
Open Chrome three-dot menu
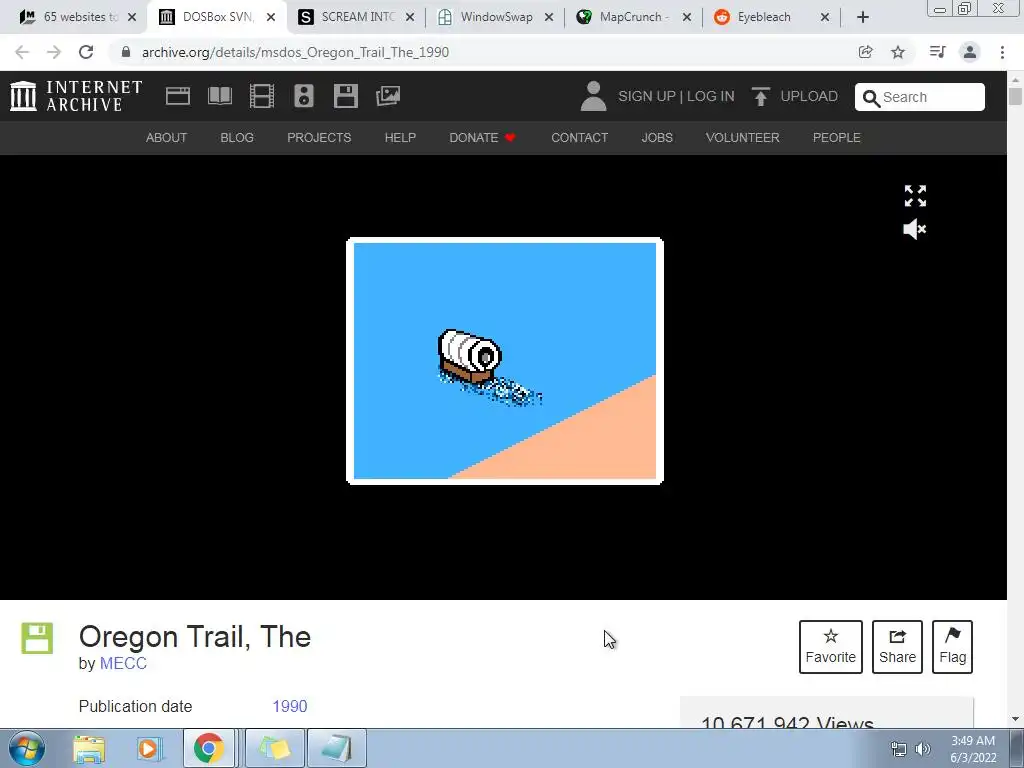tap(1002, 52)
